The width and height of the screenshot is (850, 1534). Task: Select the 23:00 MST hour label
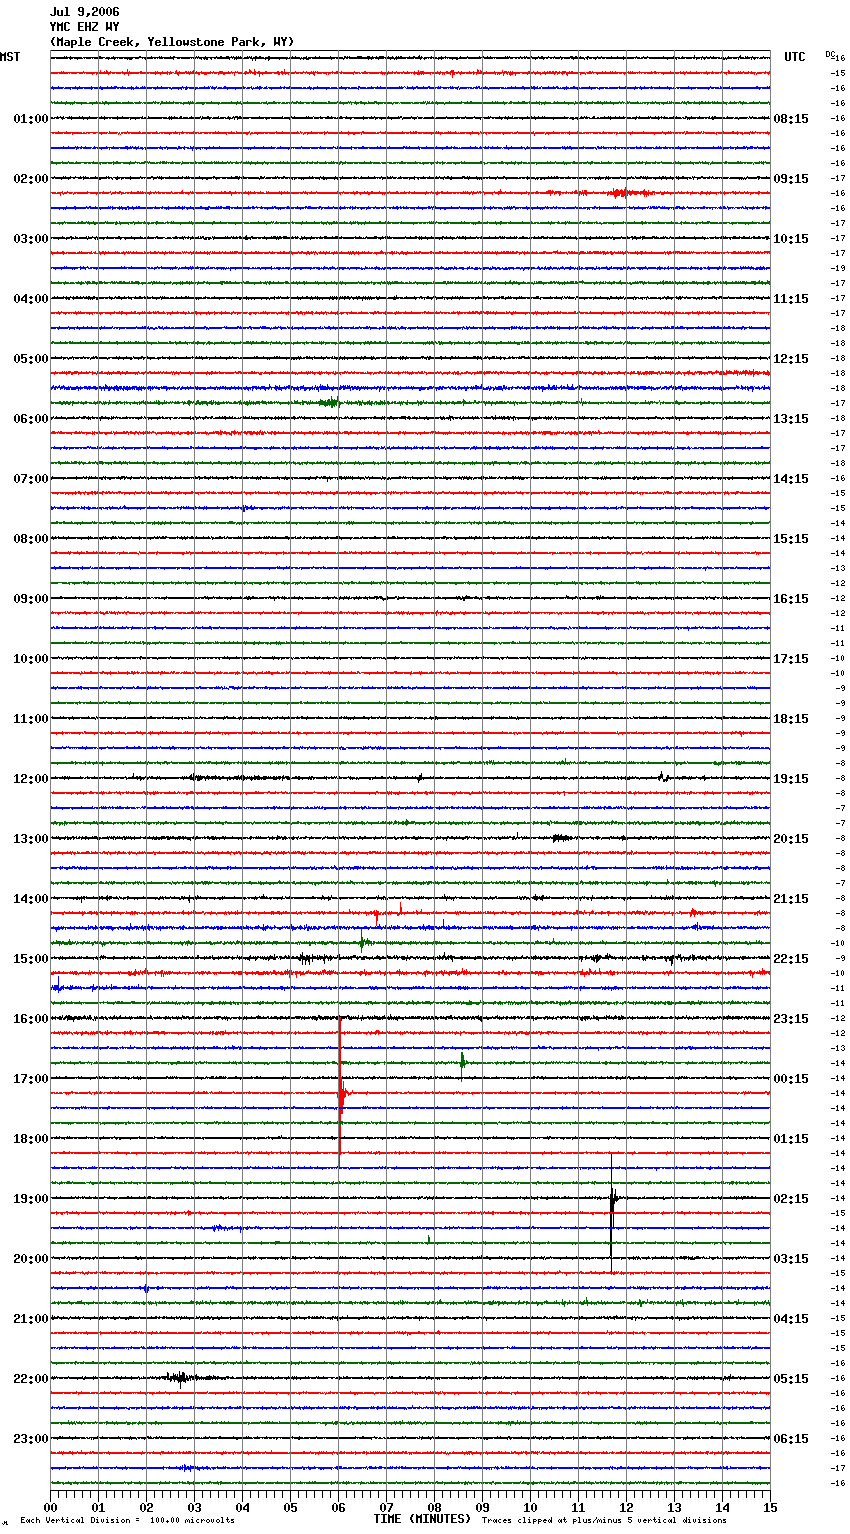click(31, 1439)
